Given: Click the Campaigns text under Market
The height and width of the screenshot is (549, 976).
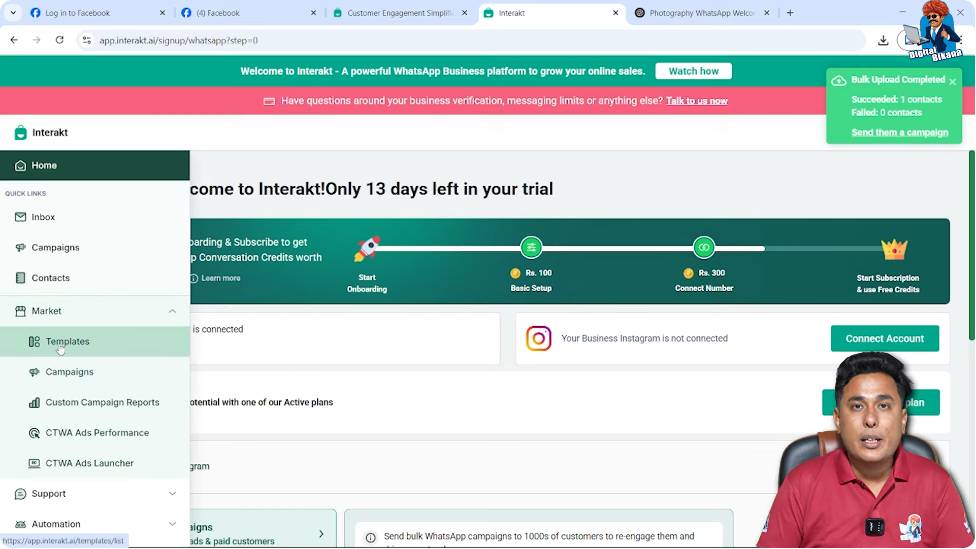Looking at the screenshot, I should 69,372.
